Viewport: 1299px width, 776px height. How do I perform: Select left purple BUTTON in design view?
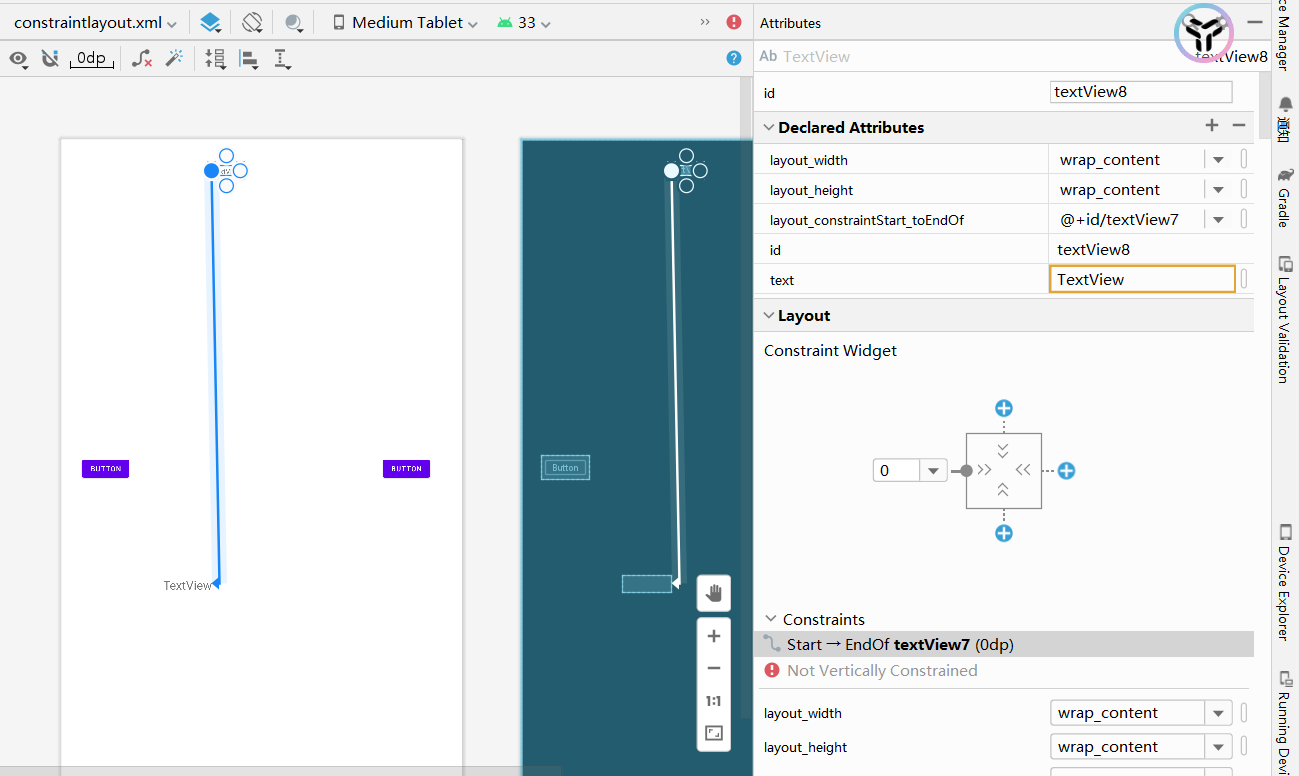coord(105,468)
